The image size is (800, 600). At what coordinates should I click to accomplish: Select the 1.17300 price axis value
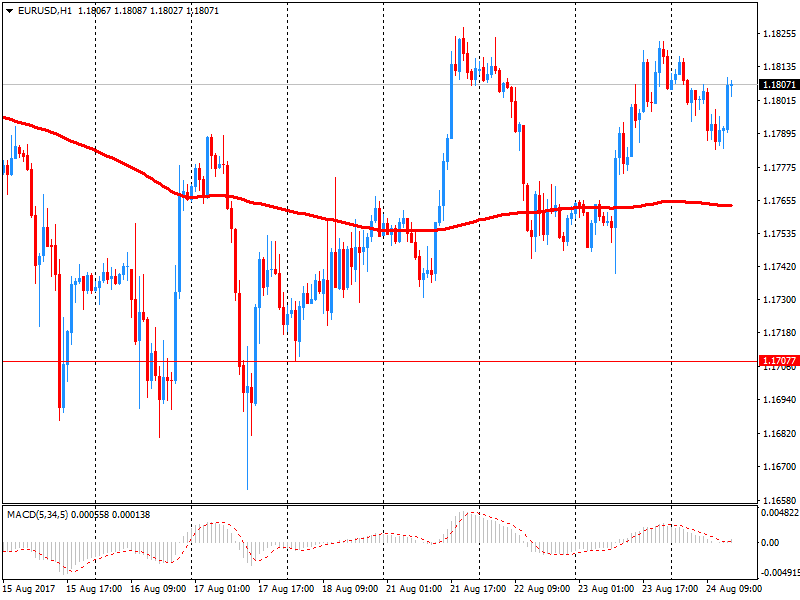coord(779,299)
